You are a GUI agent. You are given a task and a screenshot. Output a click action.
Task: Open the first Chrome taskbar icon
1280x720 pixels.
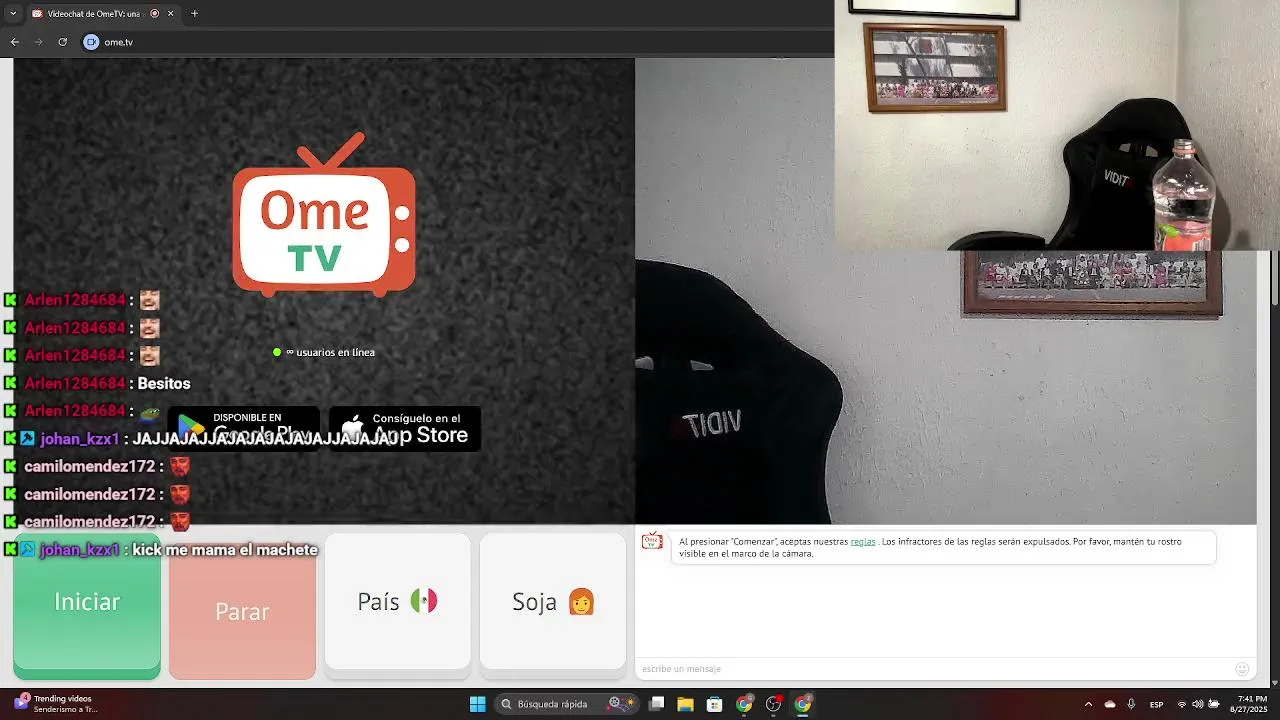click(744, 704)
